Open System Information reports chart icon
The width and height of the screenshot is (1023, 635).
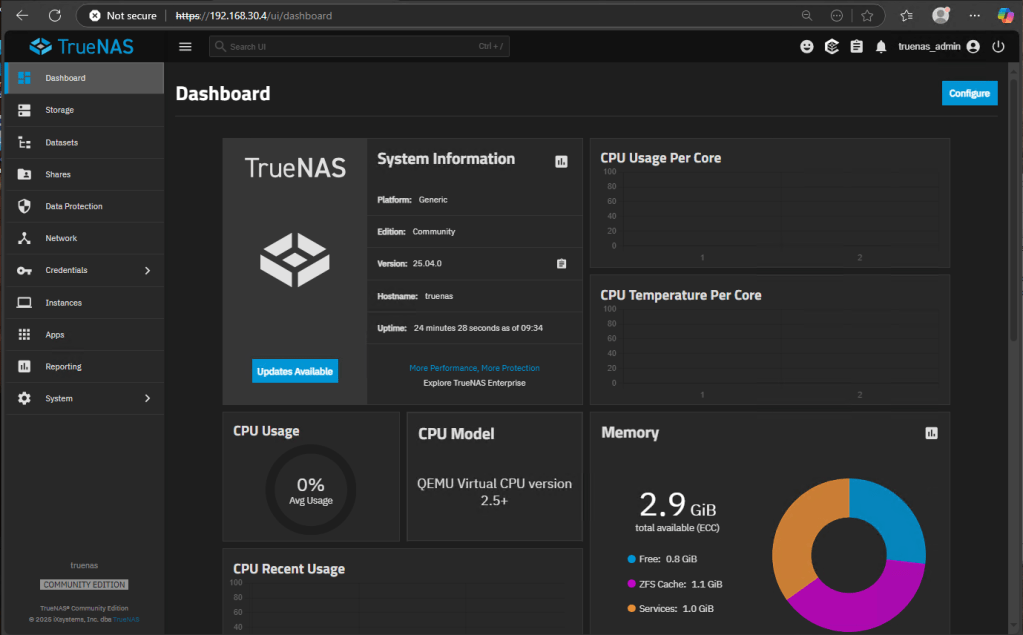pos(561,161)
